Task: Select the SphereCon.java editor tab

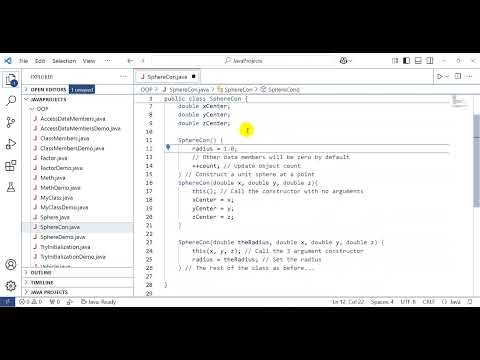Action: pyautogui.click(x=167, y=77)
